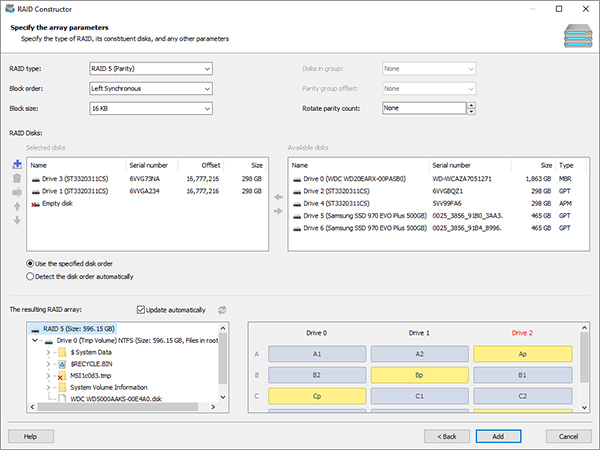600x450 pixels.
Task: Click the empty disk placeholder icon button
Action: point(17,192)
